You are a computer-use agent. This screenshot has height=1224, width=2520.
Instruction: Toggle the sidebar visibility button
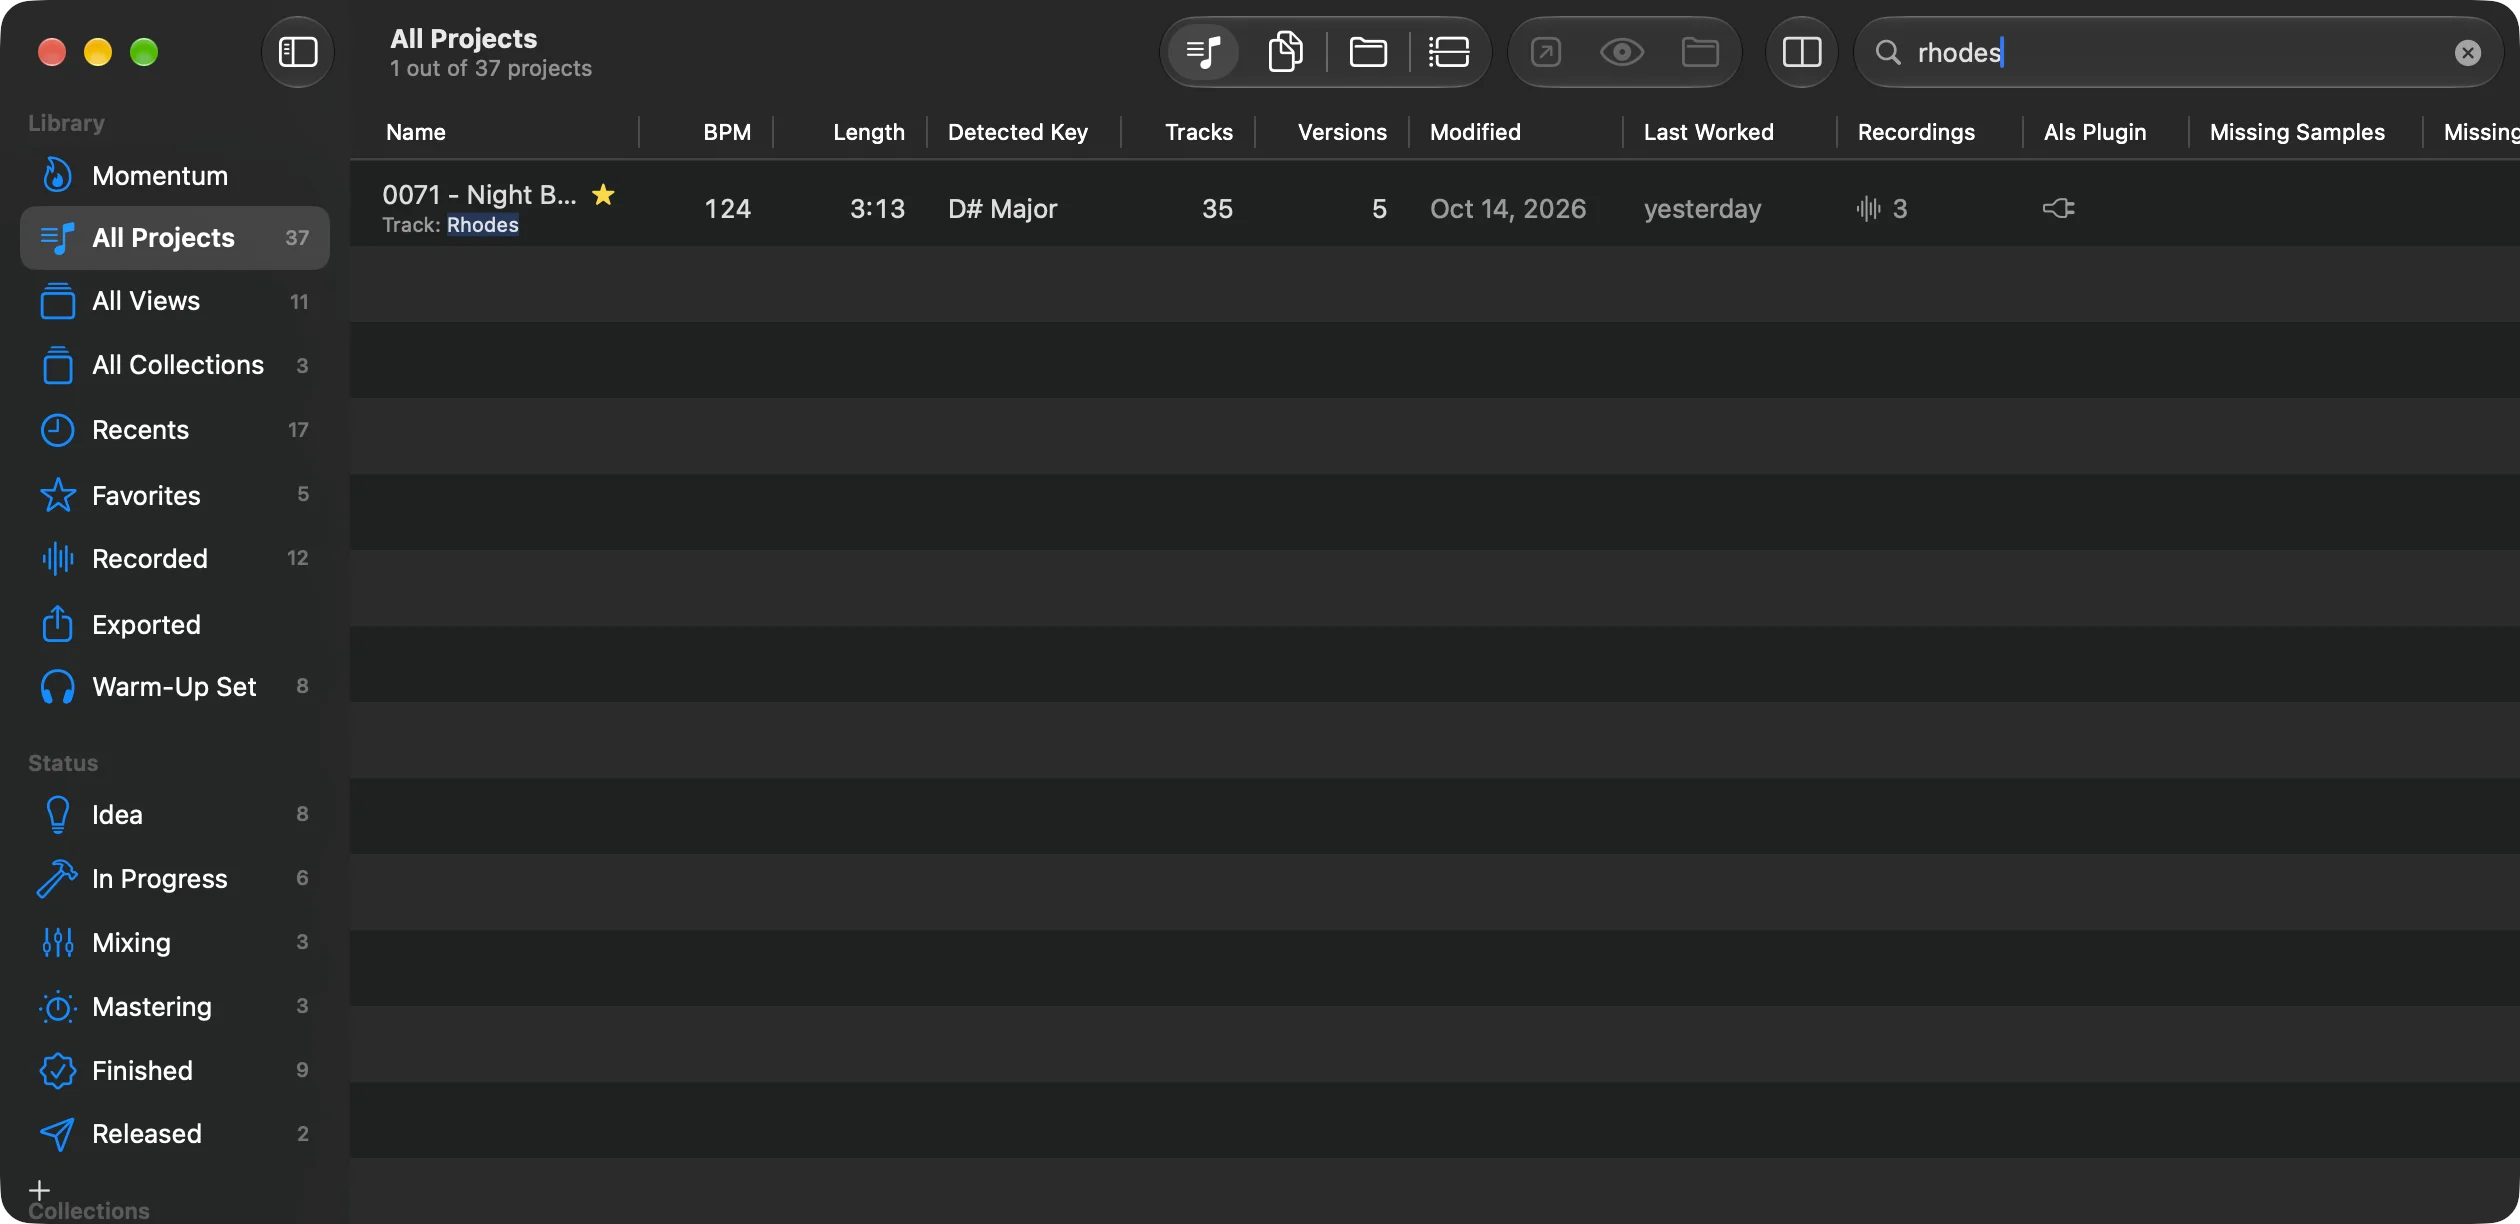click(297, 52)
